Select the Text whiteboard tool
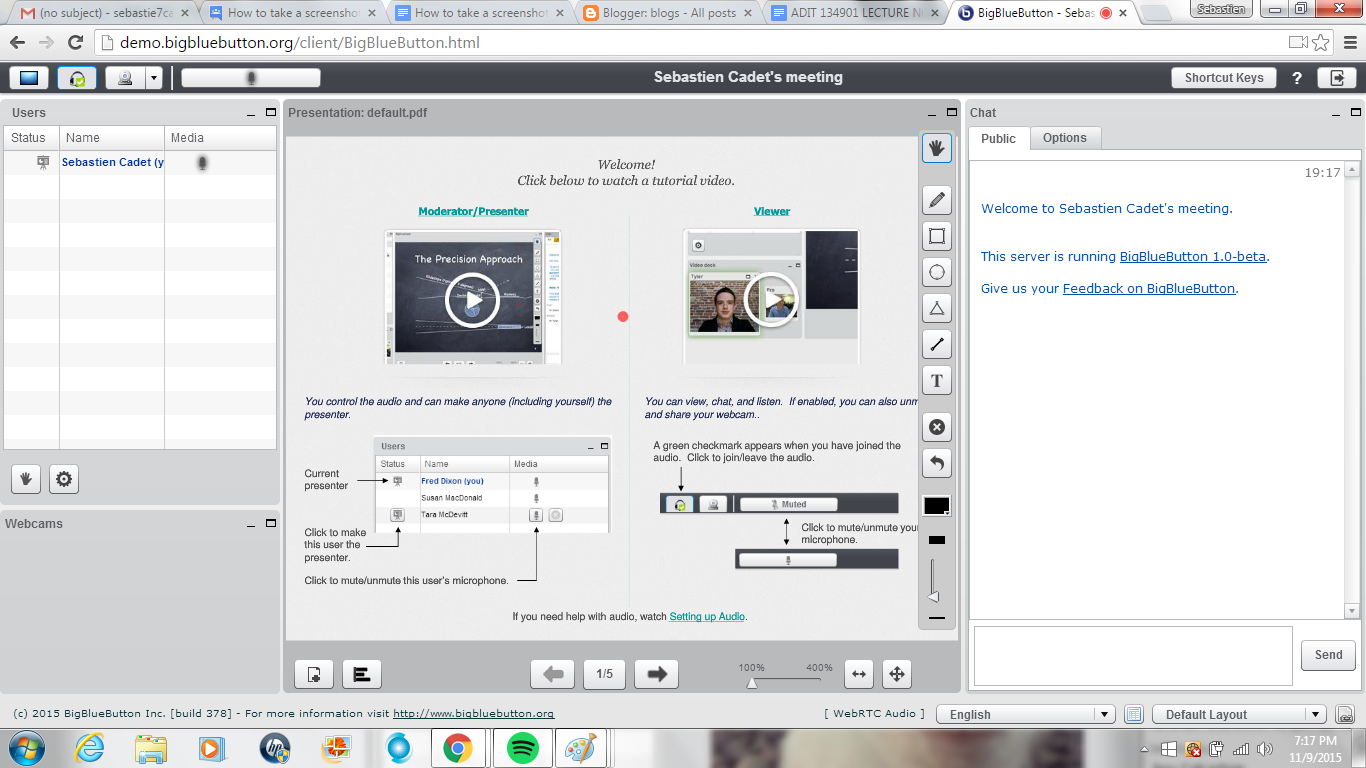 click(936, 380)
